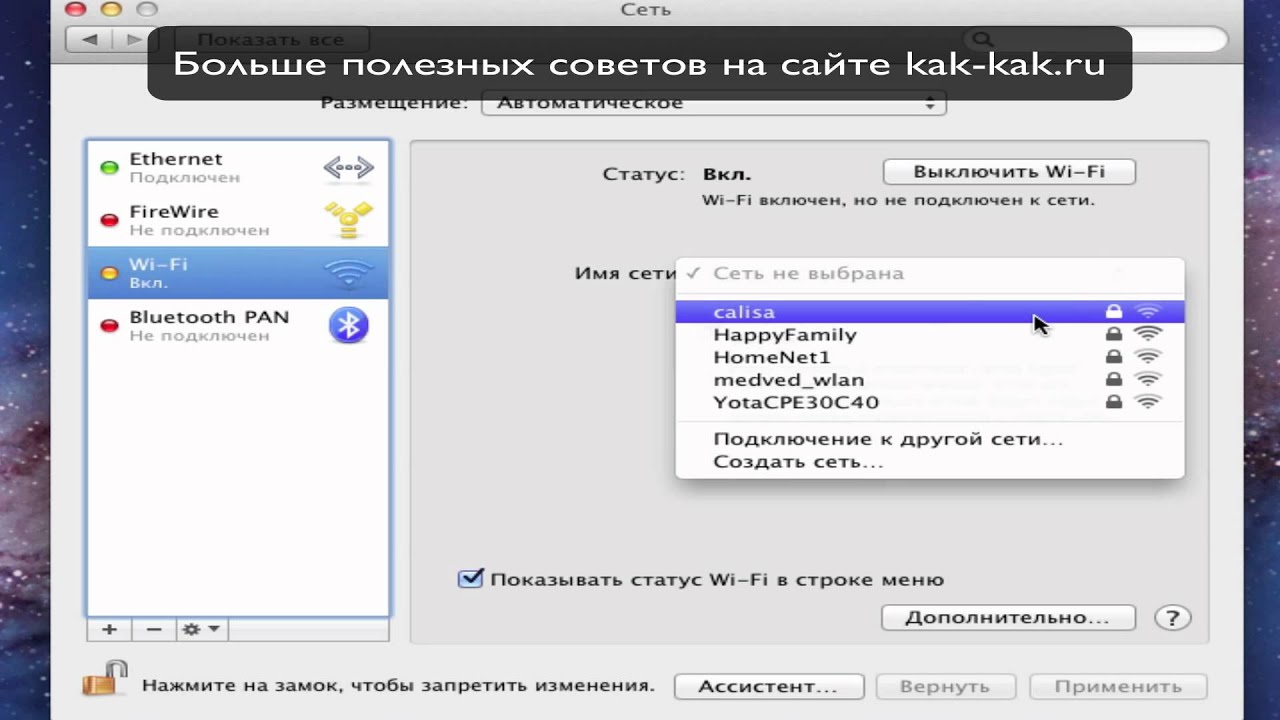The image size is (1280, 720).
Task: Select the calisa network from list
Action: [x=744, y=312]
